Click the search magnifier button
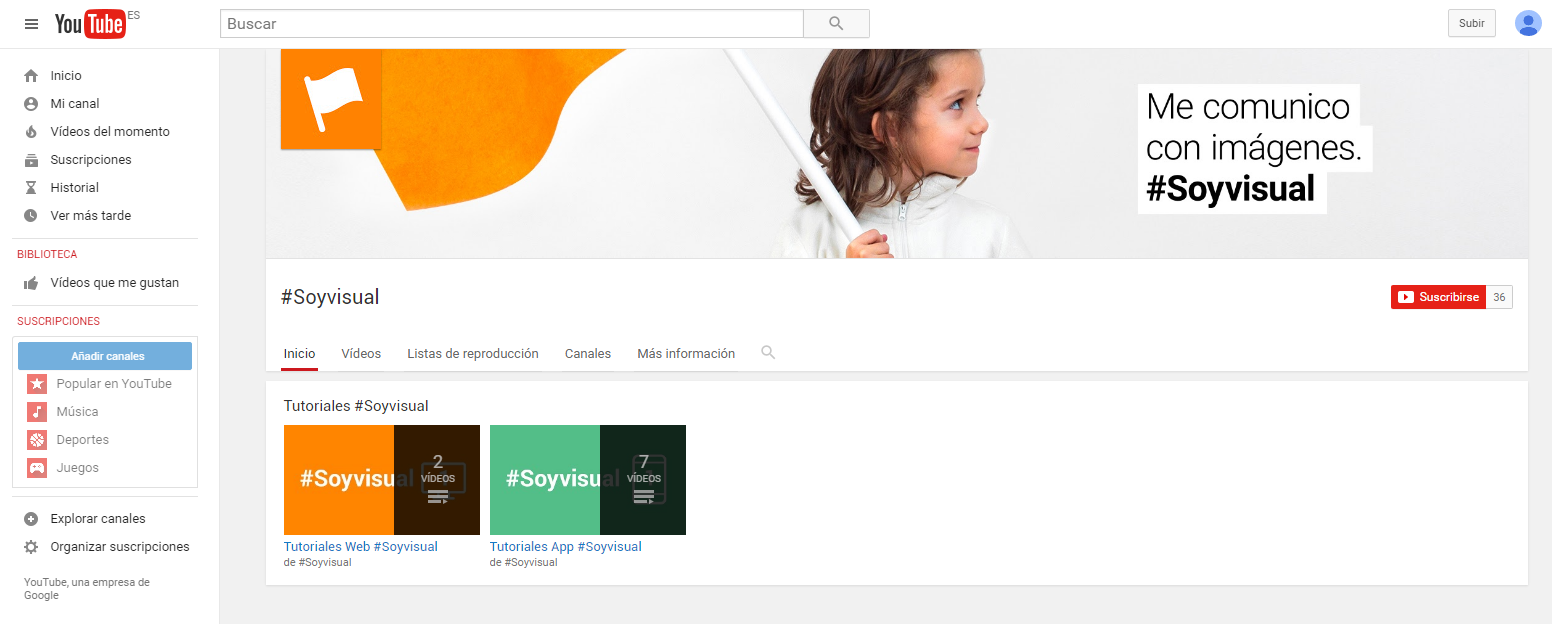1552x624 pixels. click(x=836, y=23)
